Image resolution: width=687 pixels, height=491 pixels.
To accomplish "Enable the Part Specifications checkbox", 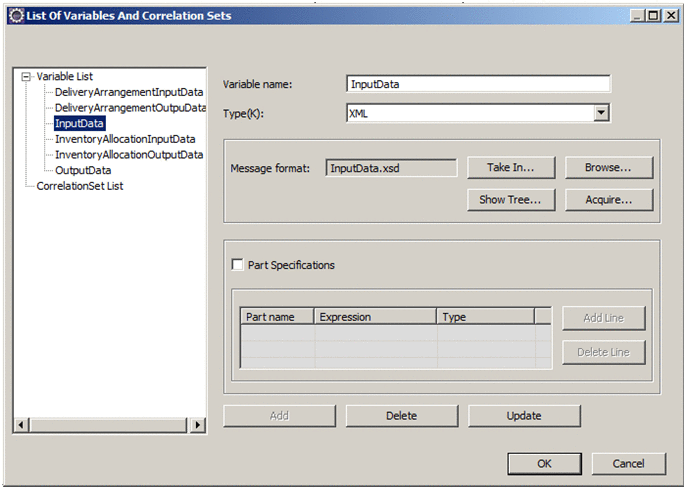I will (237, 265).
